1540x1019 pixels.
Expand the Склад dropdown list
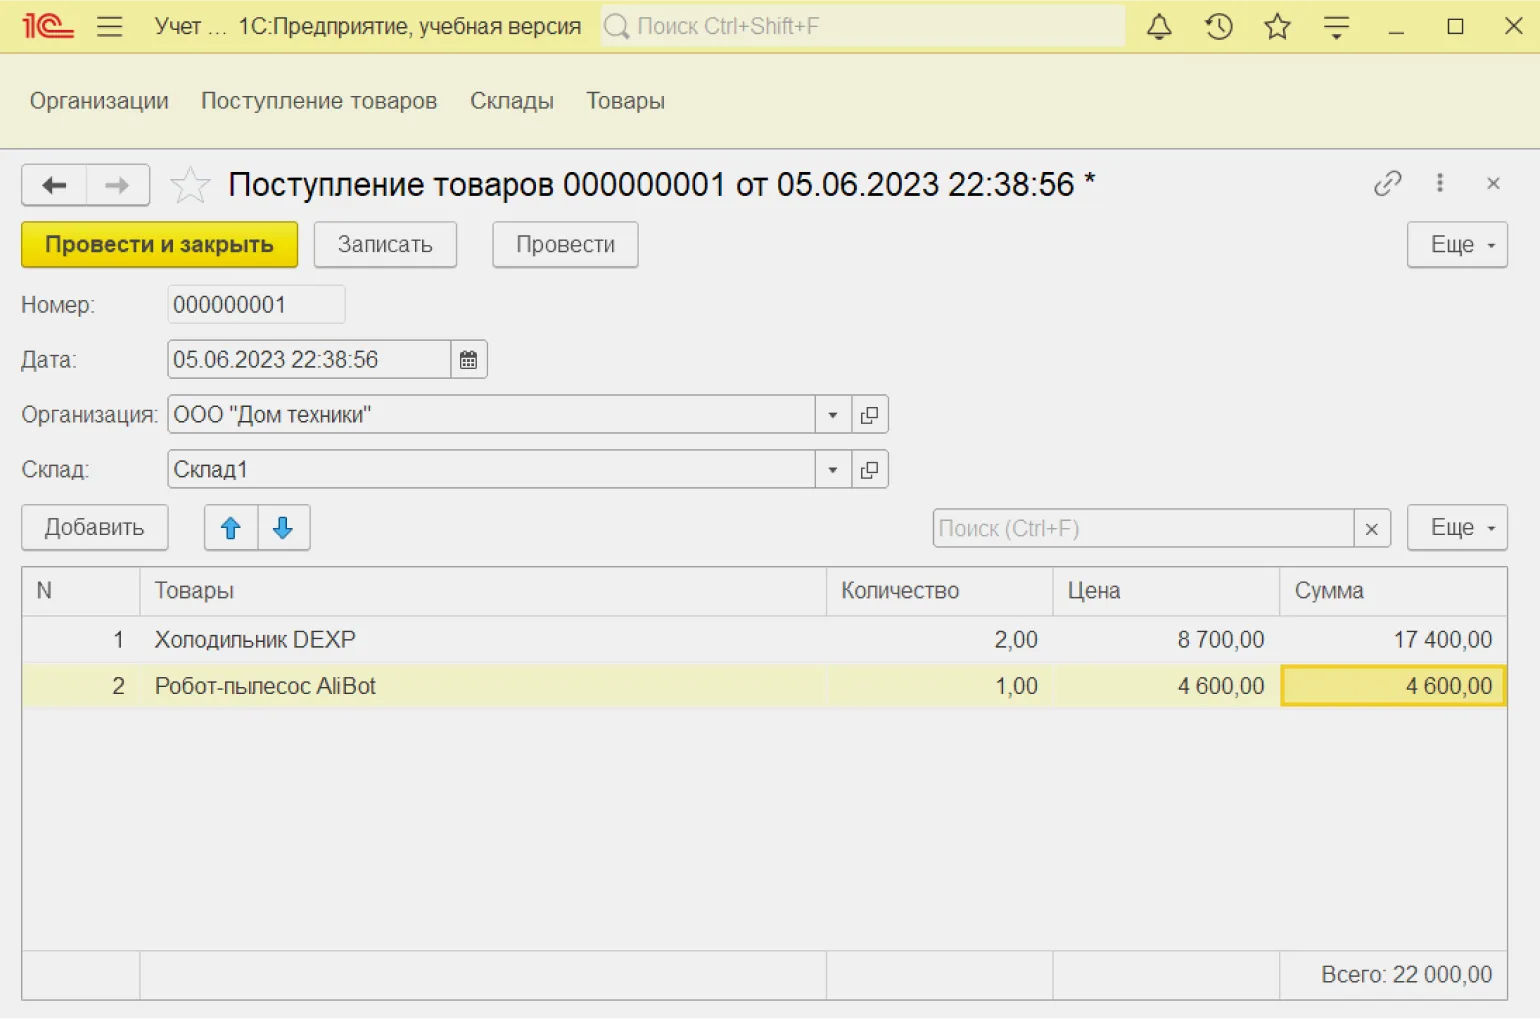[832, 470]
